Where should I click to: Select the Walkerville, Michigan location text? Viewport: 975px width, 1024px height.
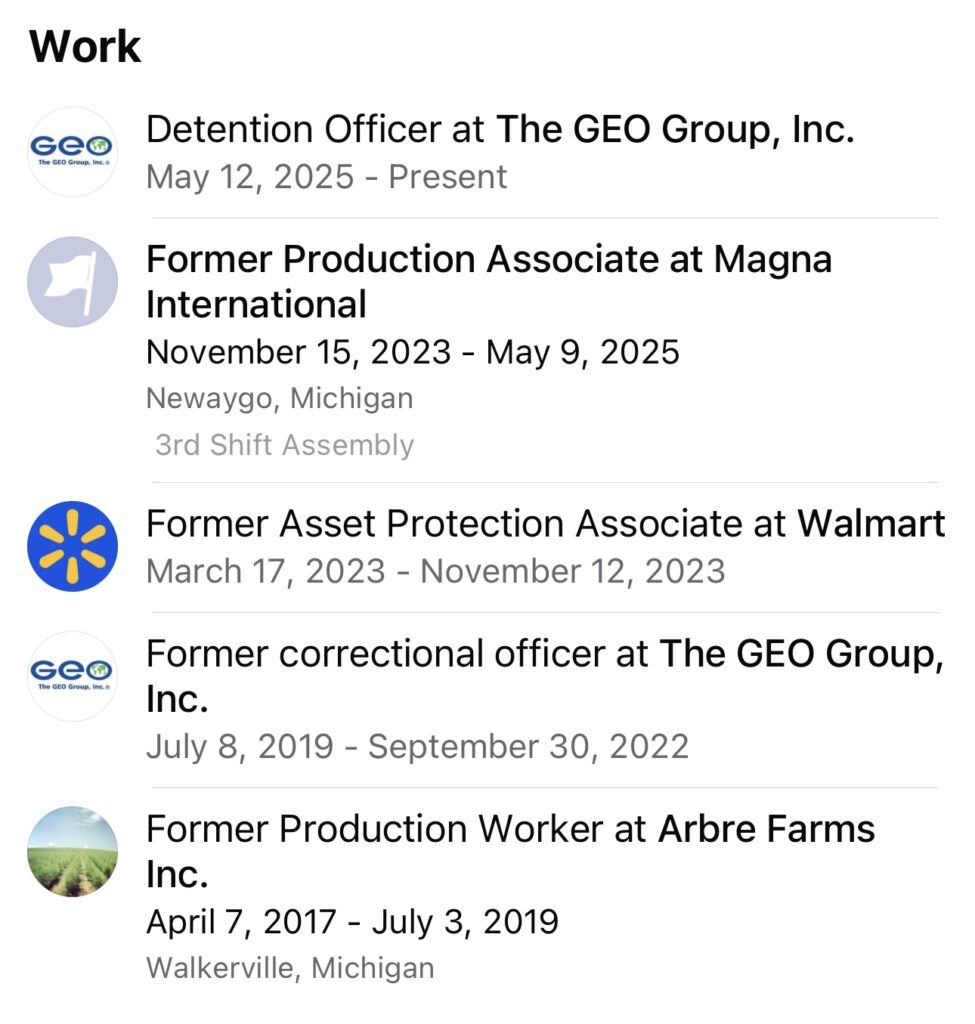click(x=290, y=968)
